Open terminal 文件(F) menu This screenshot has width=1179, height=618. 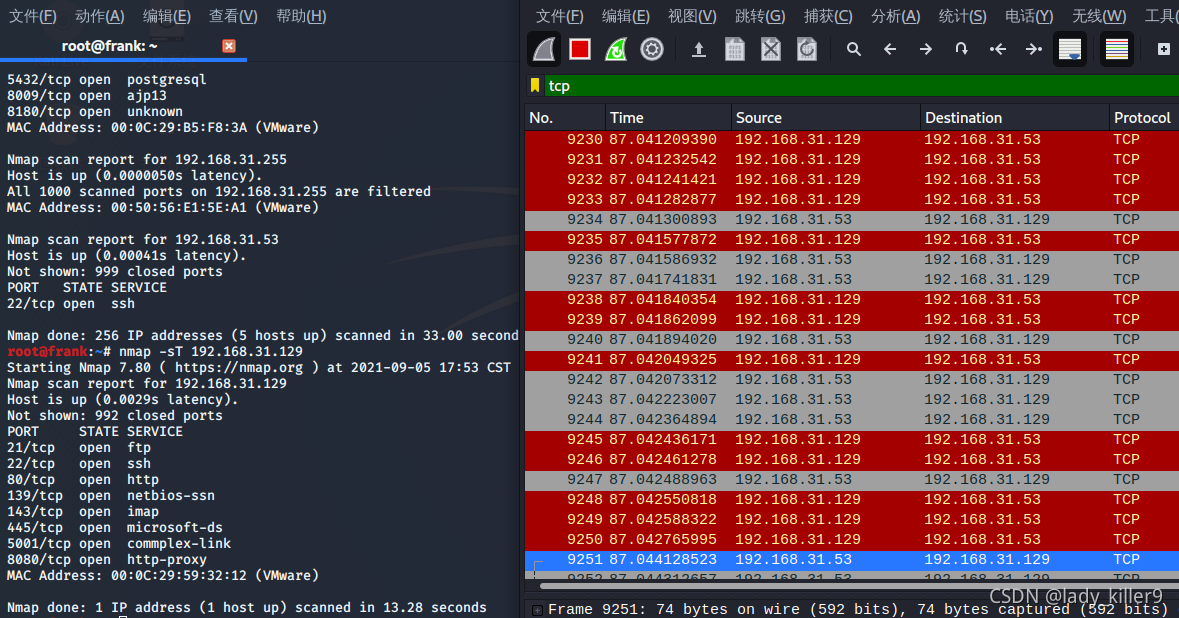32,16
